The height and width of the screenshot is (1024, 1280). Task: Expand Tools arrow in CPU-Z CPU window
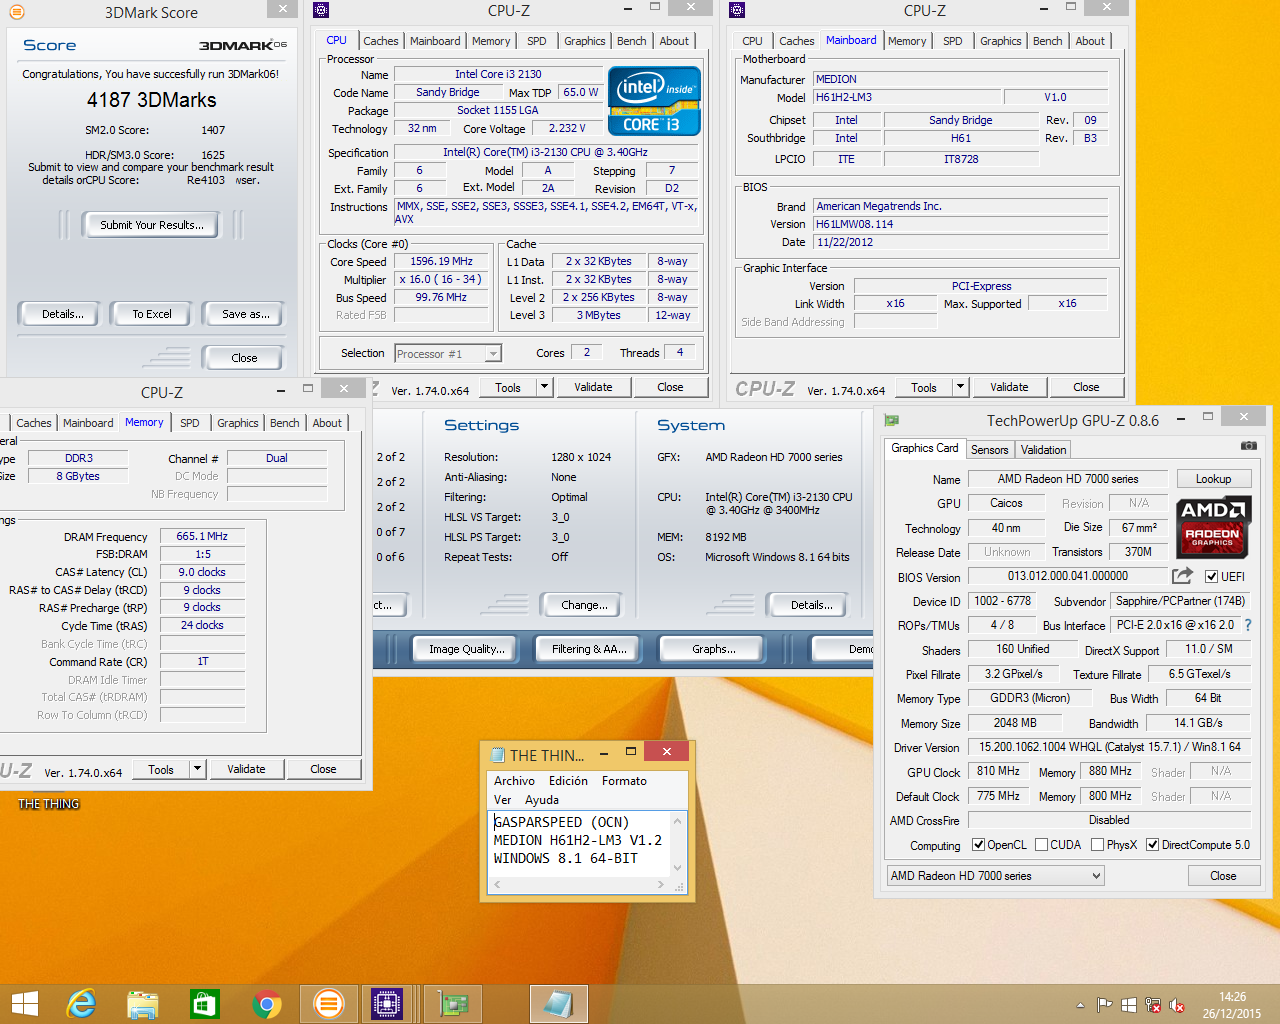[x=544, y=387]
